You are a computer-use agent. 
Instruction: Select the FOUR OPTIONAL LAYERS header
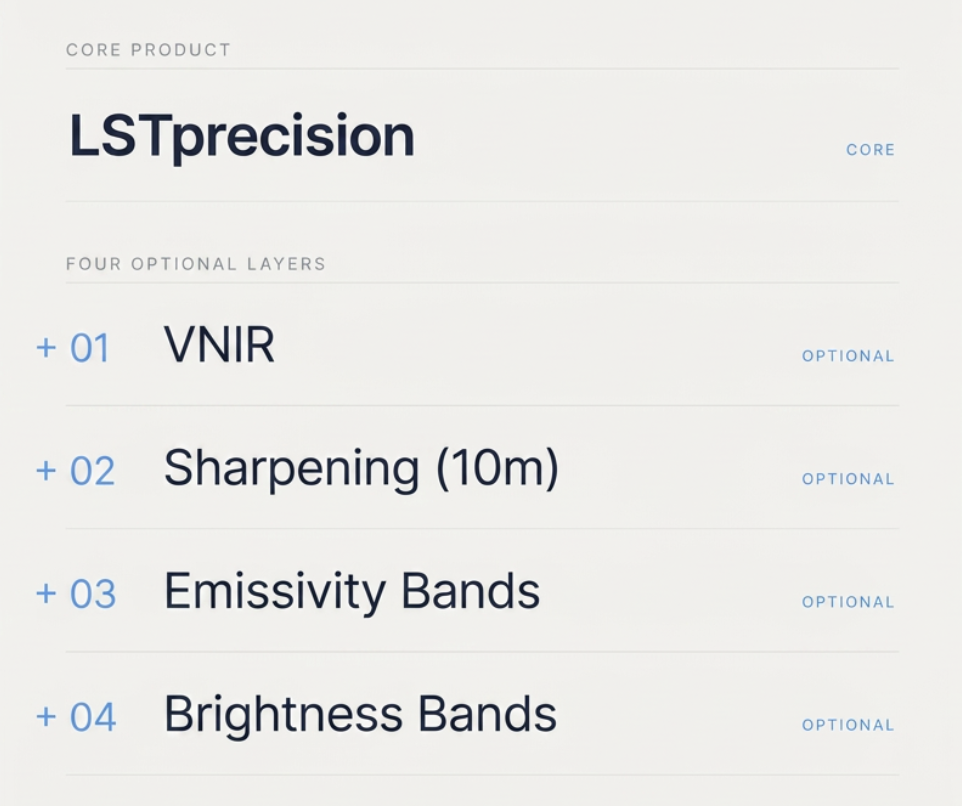196,264
